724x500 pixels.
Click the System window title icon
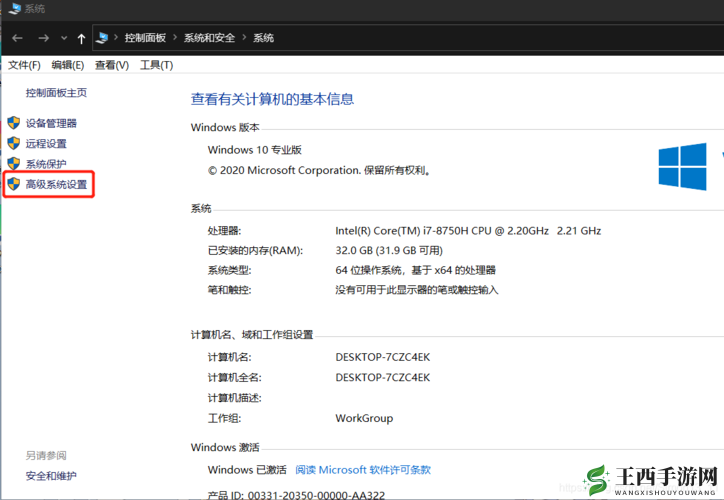tap(15, 8)
